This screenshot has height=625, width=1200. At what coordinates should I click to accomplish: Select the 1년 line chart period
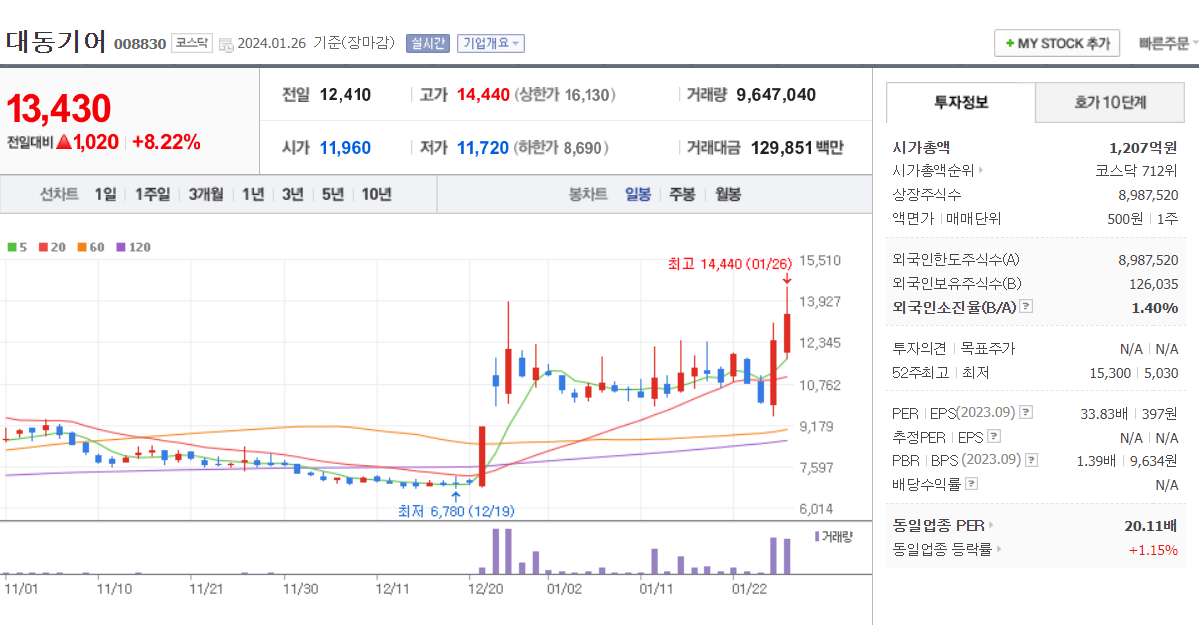[253, 194]
